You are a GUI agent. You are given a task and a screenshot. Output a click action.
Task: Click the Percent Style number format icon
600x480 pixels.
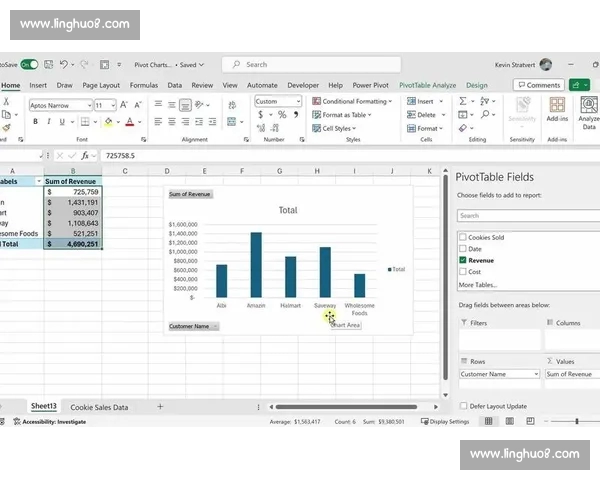point(282,116)
